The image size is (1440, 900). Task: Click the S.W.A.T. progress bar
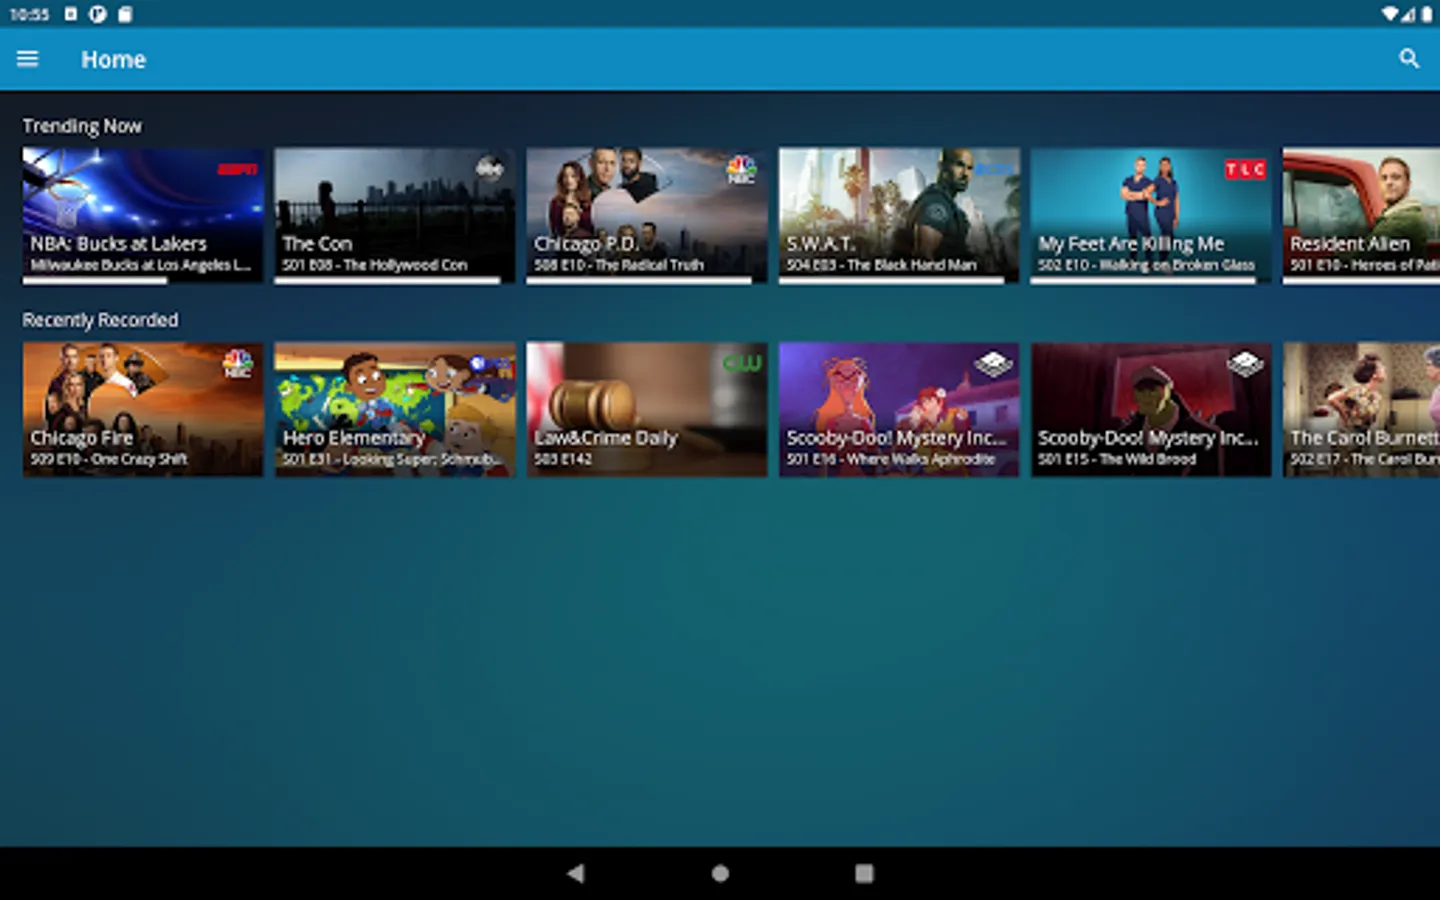[899, 280]
